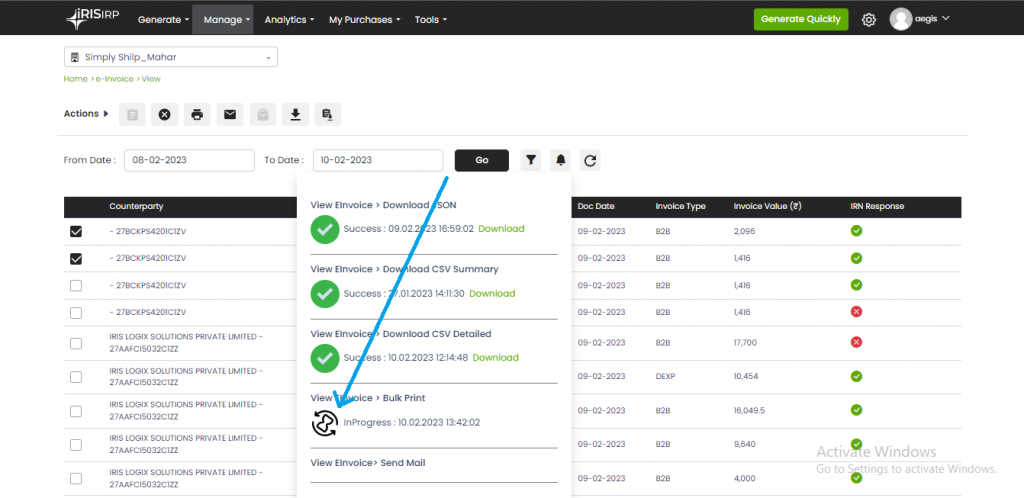Open the filter funnel icon
The width and height of the screenshot is (1024, 498).
coord(531,160)
